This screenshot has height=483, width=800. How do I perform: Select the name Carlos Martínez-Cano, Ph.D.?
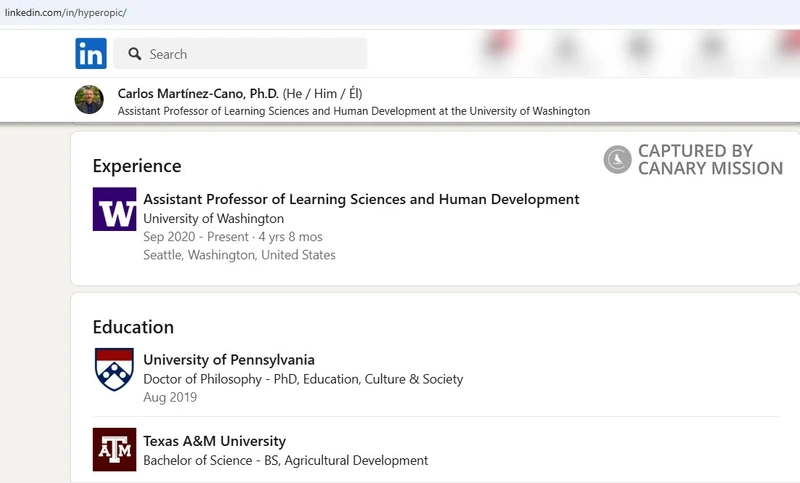(x=198, y=93)
